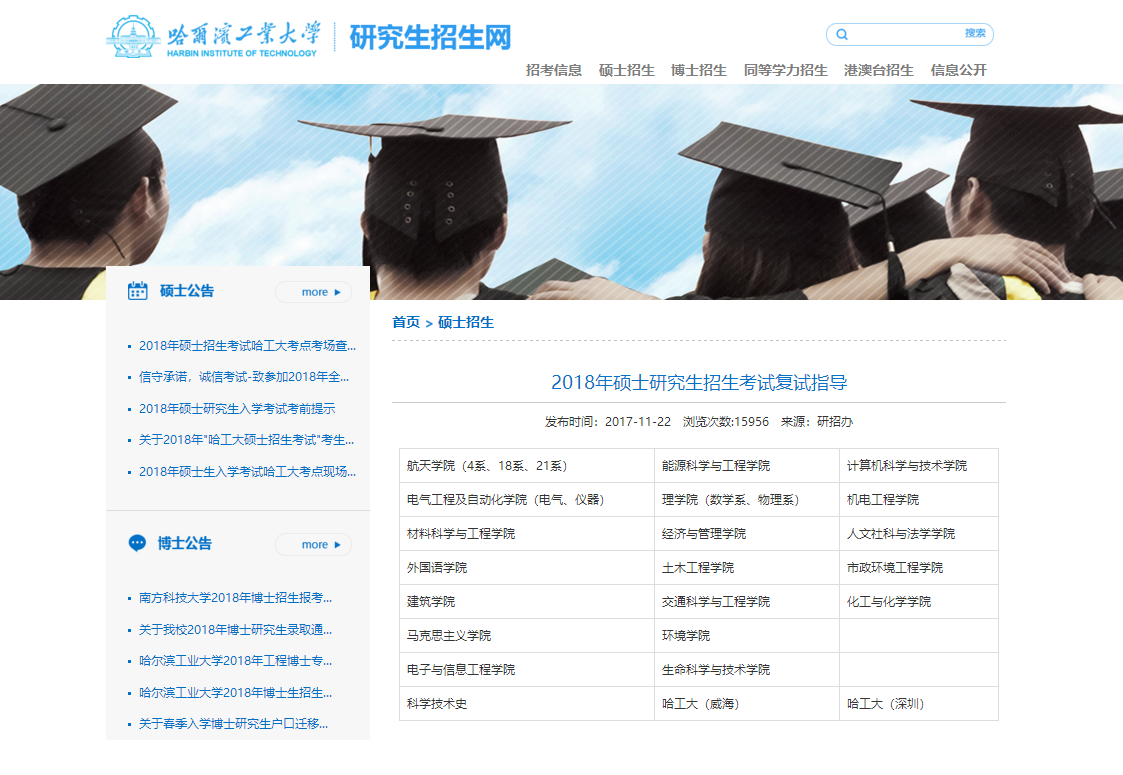Viewport: 1123px width, 775px height.
Task: Select 理学院（数学系、物理系）cell
Action: click(747, 500)
